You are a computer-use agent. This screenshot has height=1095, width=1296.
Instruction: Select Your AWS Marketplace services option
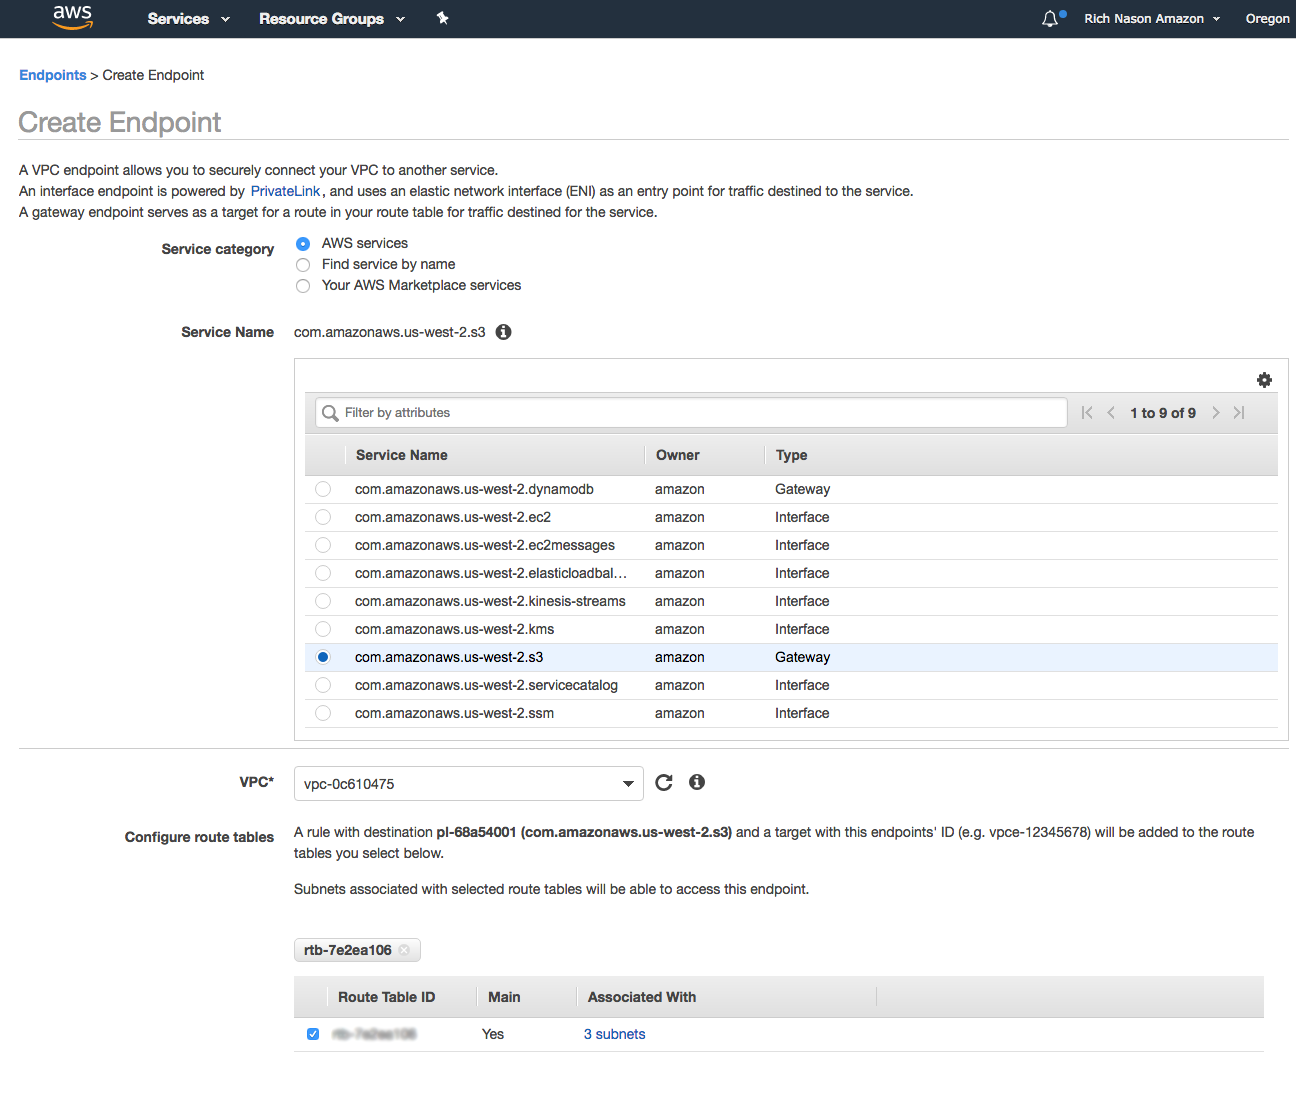pyautogui.click(x=303, y=286)
